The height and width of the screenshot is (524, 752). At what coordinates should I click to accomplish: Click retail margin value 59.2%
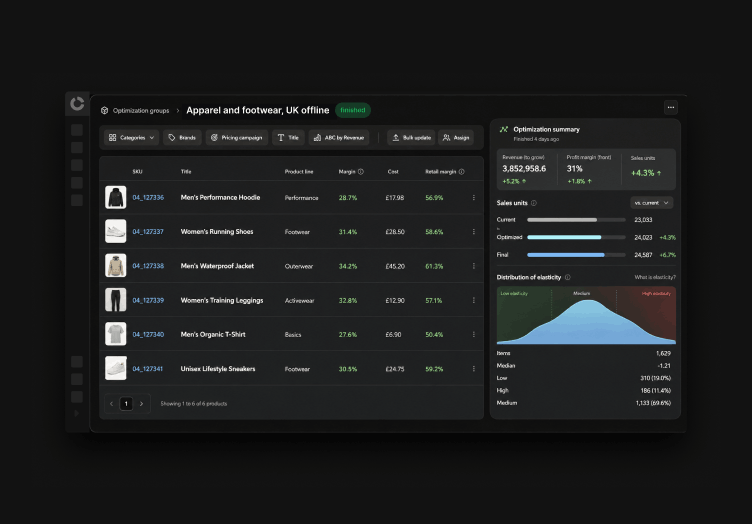tap(434, 369)
